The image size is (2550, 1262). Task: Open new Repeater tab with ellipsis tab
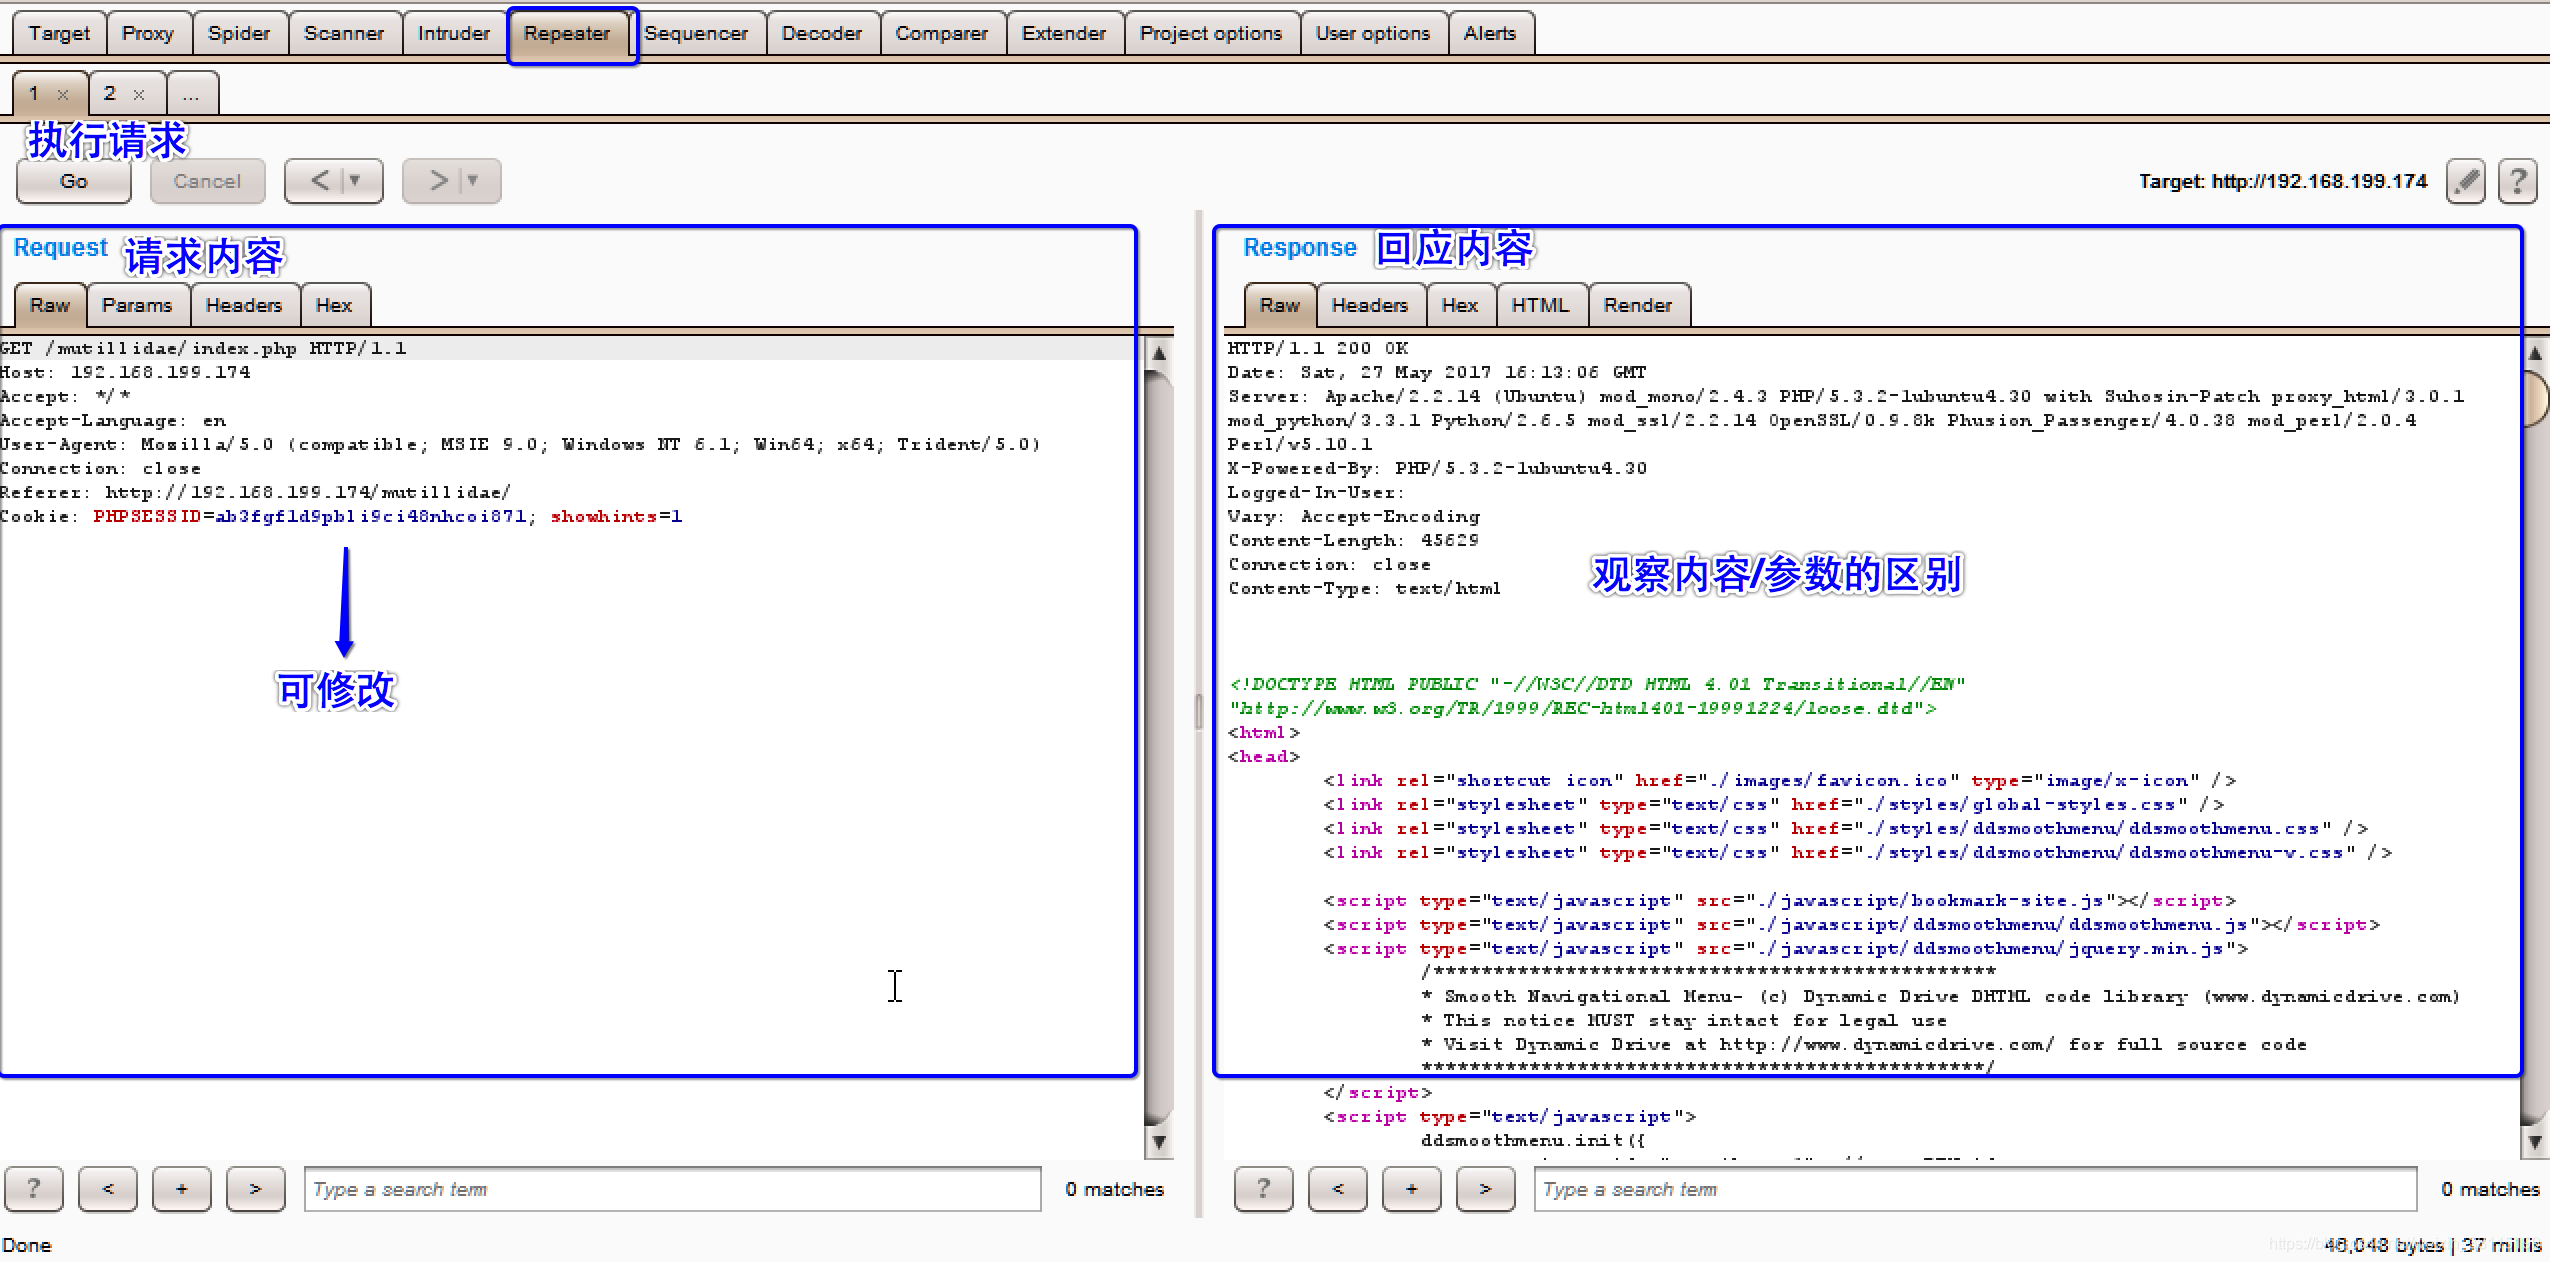tap(191, 94)
